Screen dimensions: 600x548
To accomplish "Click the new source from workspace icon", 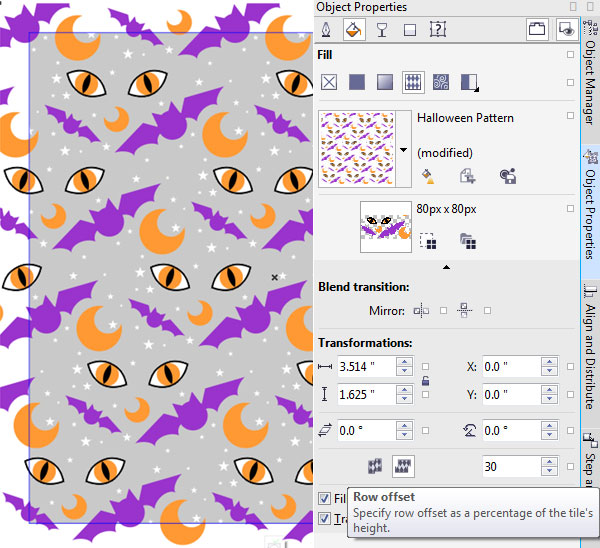I will pos(427,241).
